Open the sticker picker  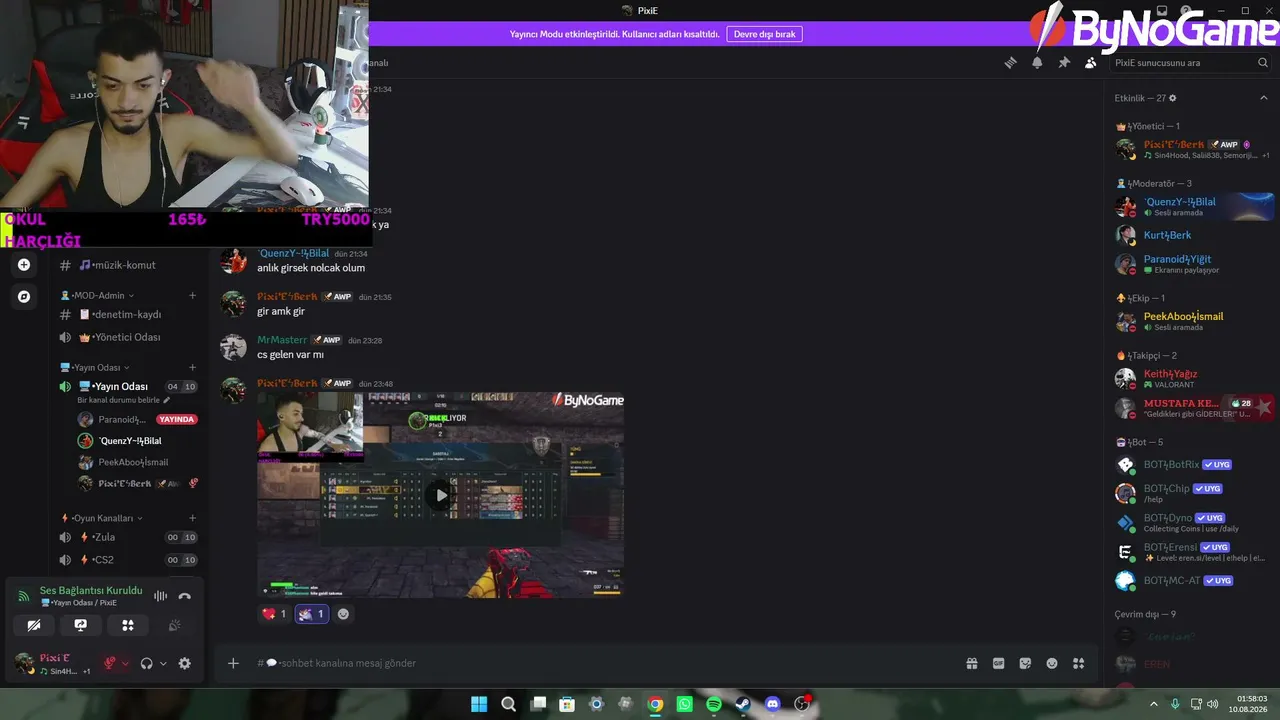[x=1025, y=663]
